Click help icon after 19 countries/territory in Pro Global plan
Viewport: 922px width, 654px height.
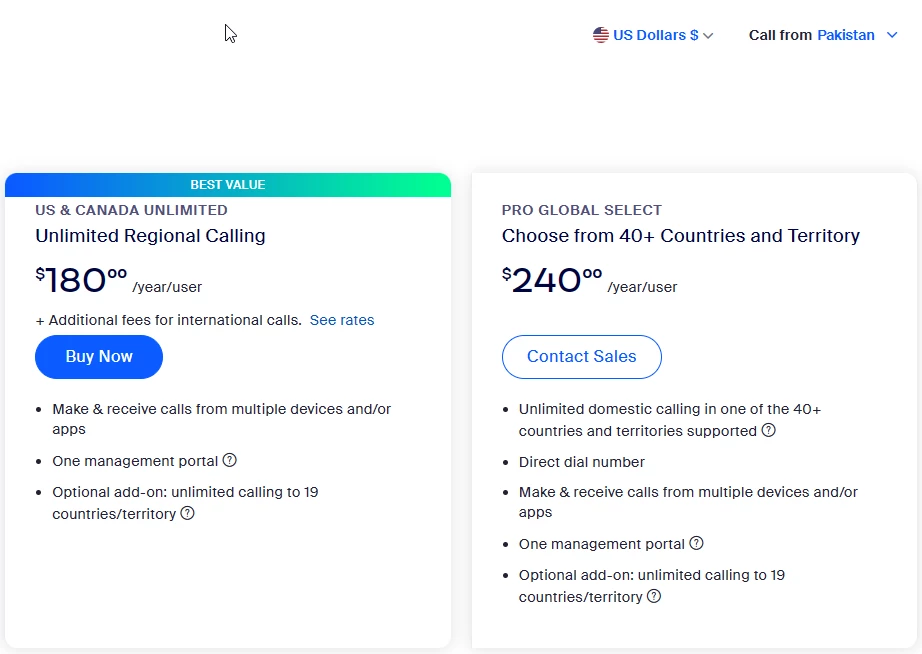pos(654,597)
